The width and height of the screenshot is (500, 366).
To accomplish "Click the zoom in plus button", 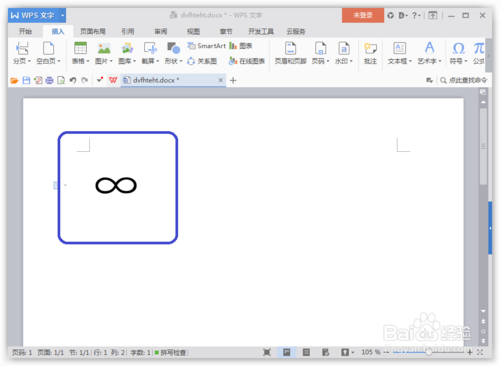I will (470, 352).
